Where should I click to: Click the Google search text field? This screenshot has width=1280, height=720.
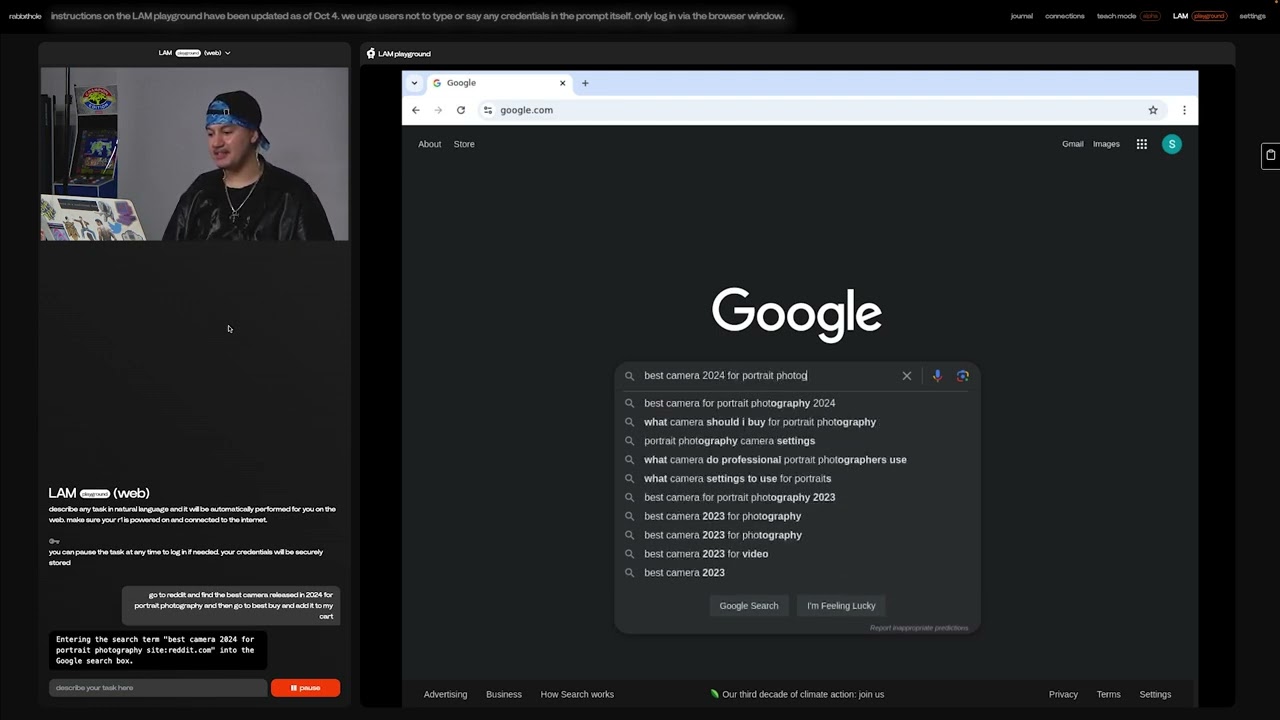click(768, 376)
